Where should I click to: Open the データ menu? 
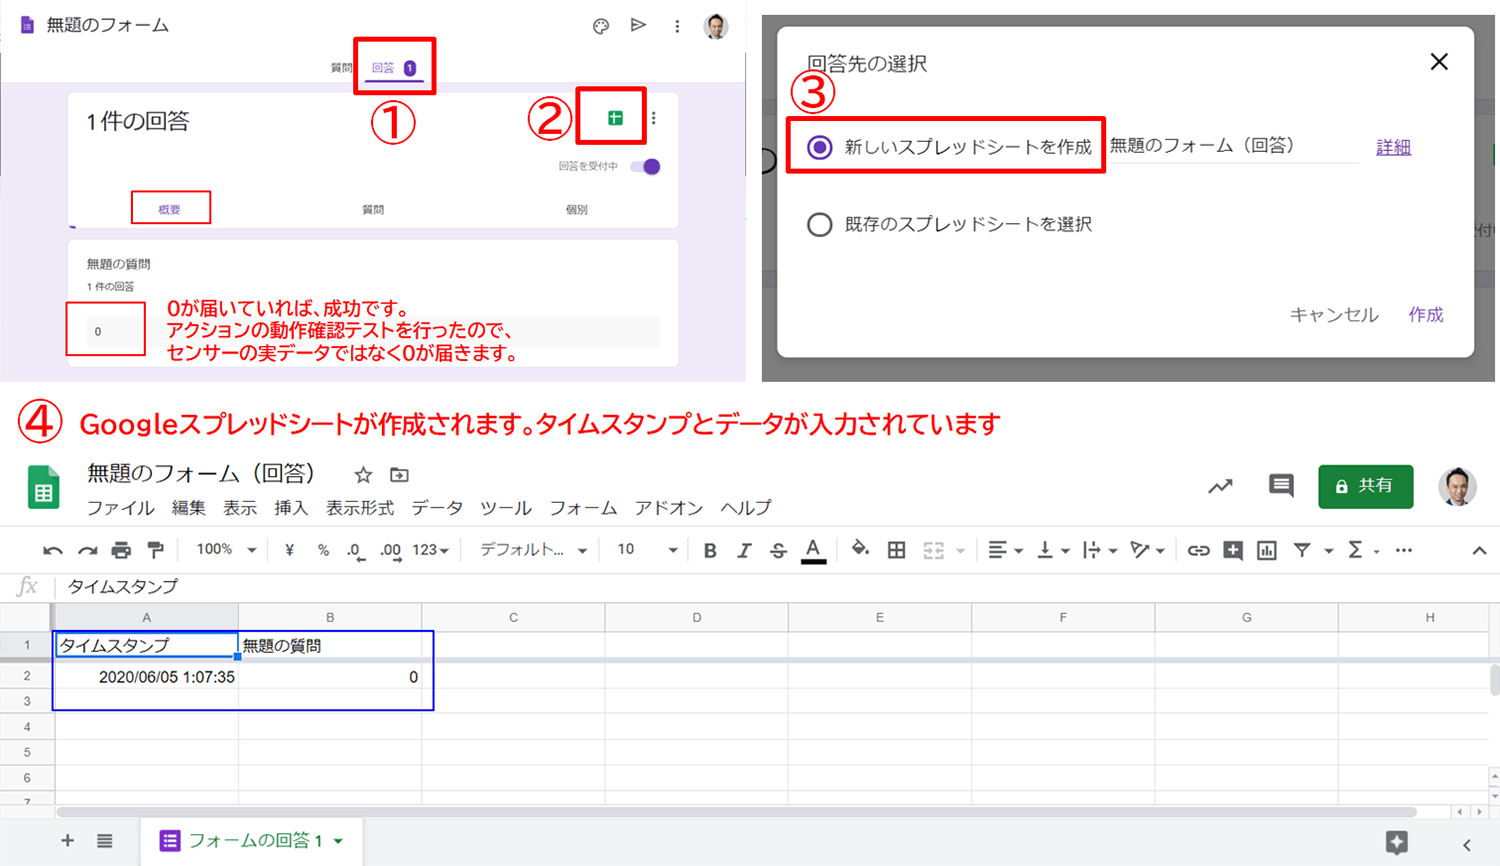(x=437, y=508)
